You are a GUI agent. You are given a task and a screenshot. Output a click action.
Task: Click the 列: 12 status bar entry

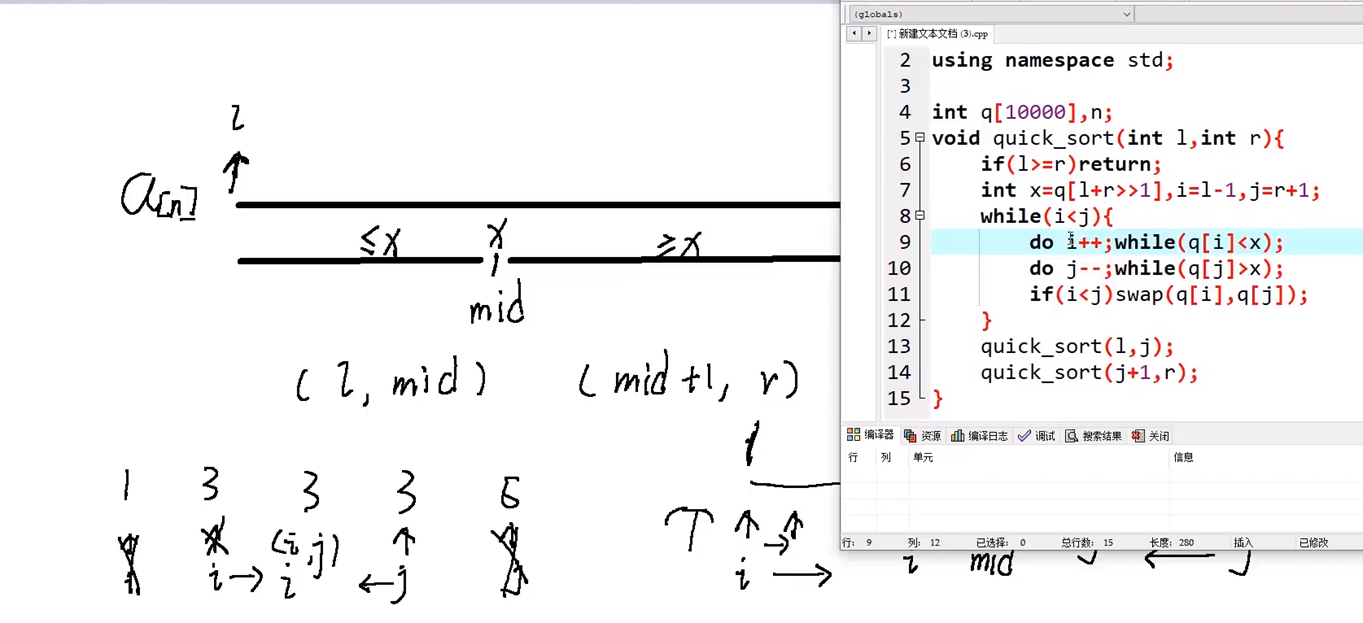click(x=924, y=543)
